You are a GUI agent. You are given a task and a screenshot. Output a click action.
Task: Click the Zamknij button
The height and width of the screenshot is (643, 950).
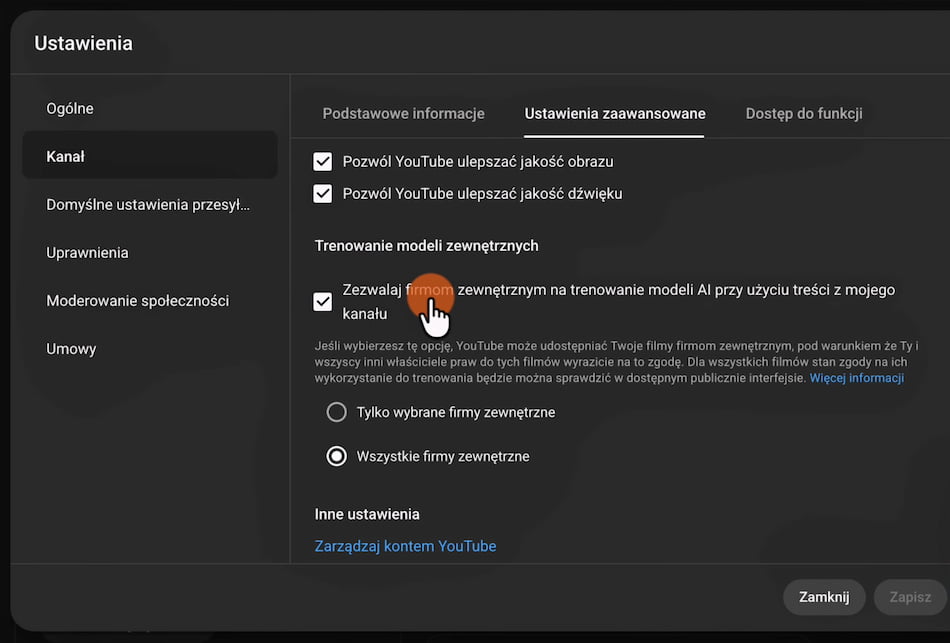coord(824,597)
